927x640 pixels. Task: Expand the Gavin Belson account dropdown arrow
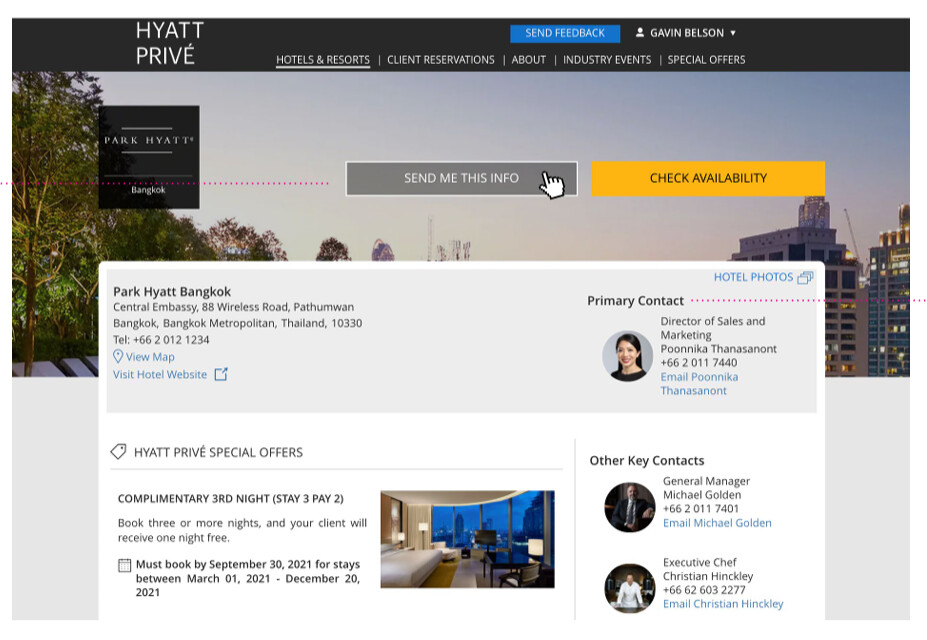coord(733,34)
